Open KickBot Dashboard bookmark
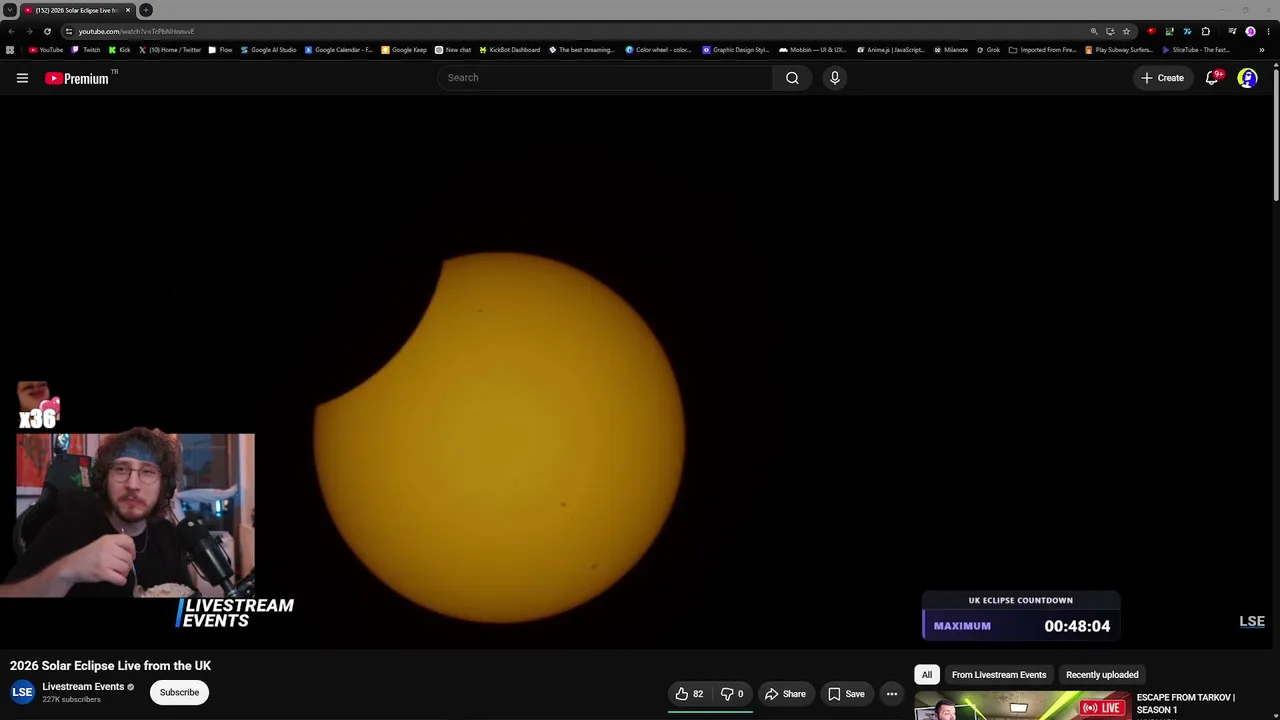The height and width of the screenshot is (720, 1280). [x=510, y=50]
